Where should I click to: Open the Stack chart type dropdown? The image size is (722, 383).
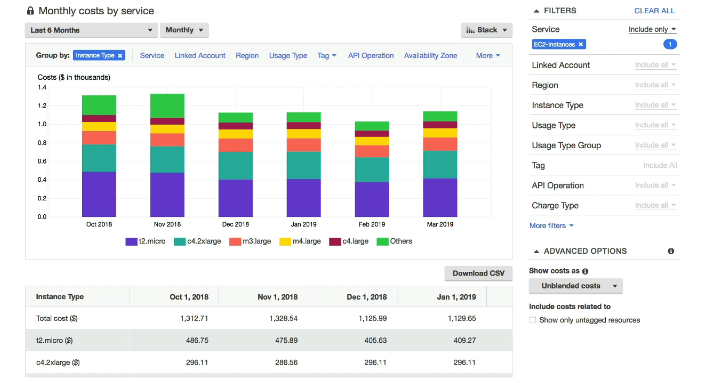coord(487,30)
